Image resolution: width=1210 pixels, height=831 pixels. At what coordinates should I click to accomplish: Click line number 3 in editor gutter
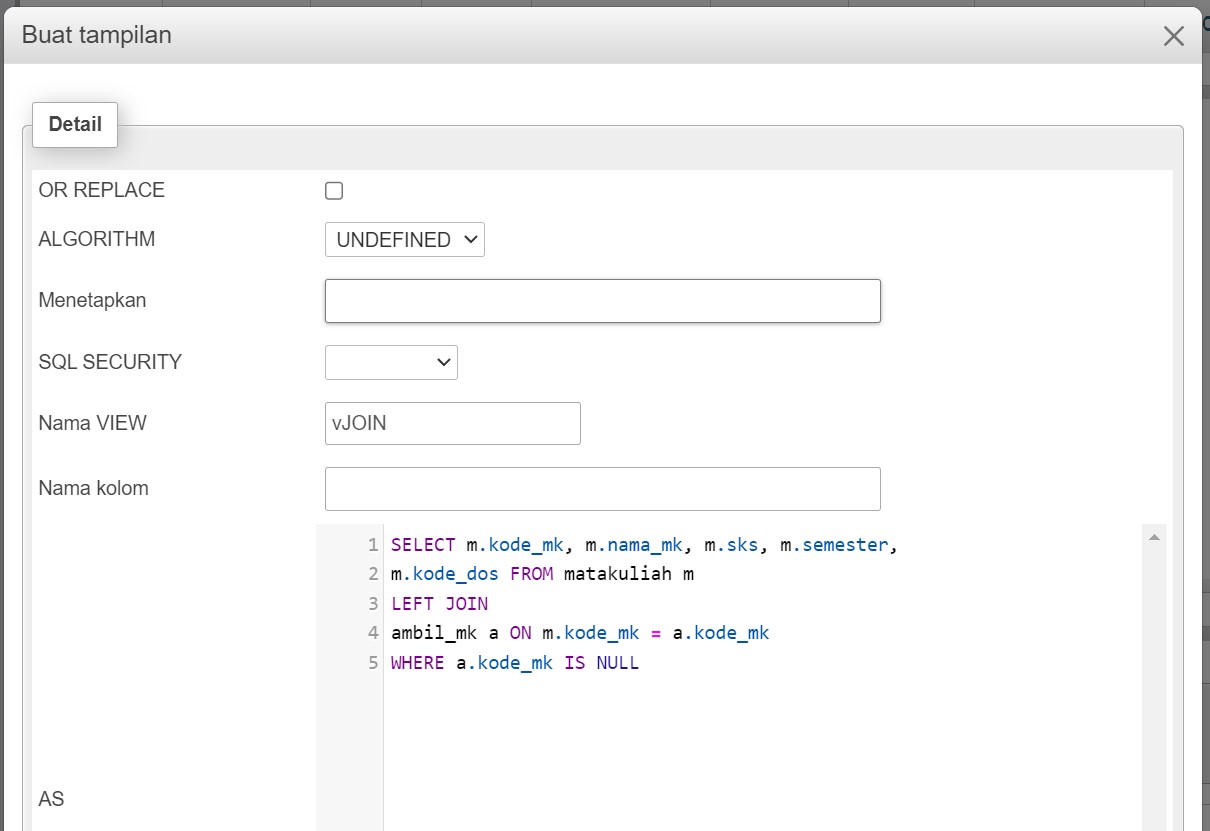(x=373, y=604)
